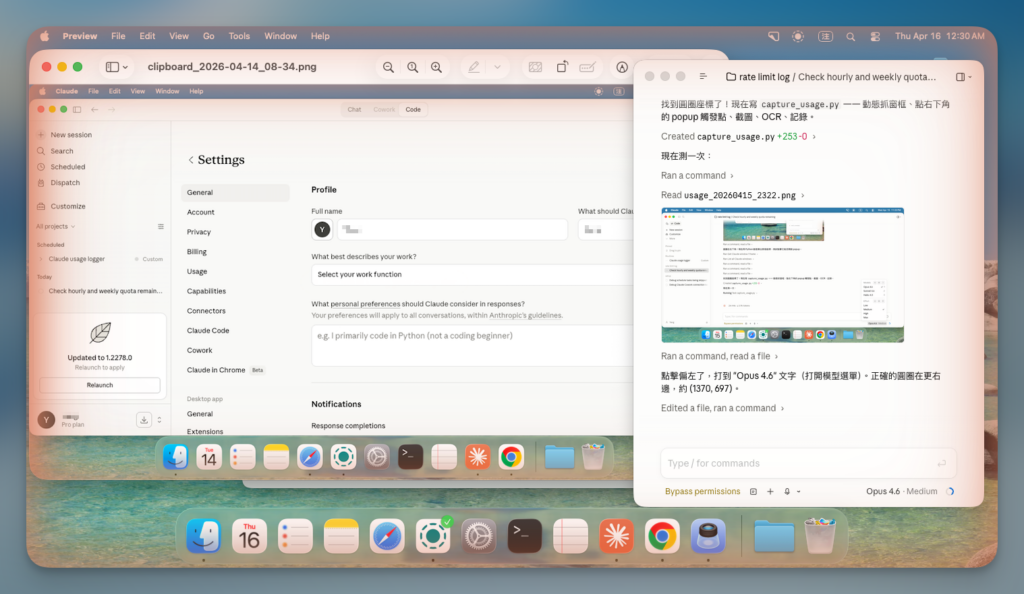Open Terminal from the Dock
Screen dimensions: 1024x594
pos(526,537)
